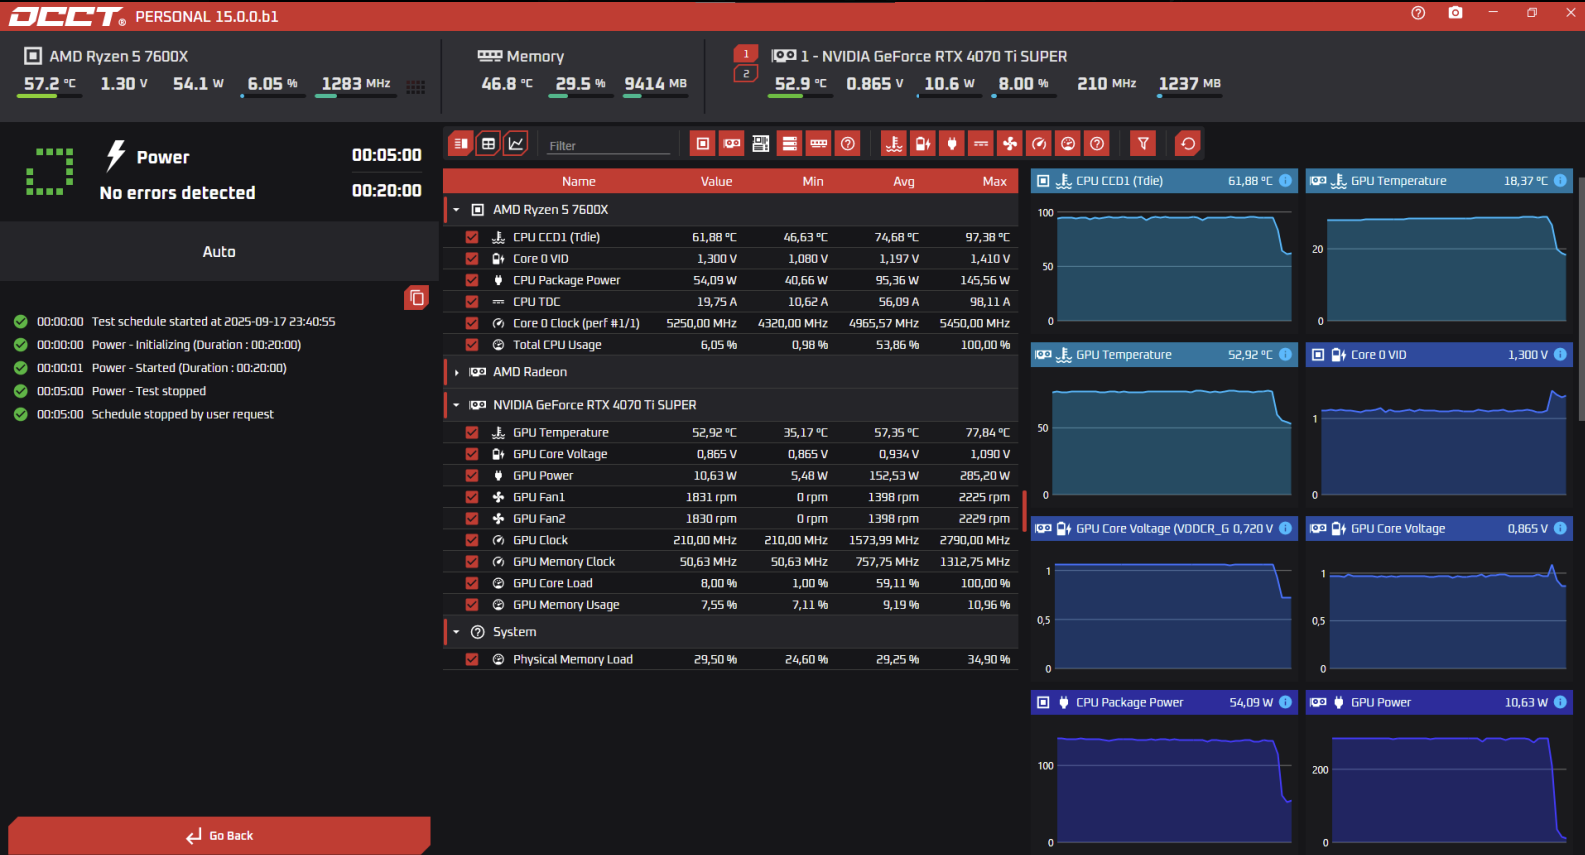Switch to split table and graph view
The width and height of the screenshot is (1585, 855).
[x=461, y=144]
